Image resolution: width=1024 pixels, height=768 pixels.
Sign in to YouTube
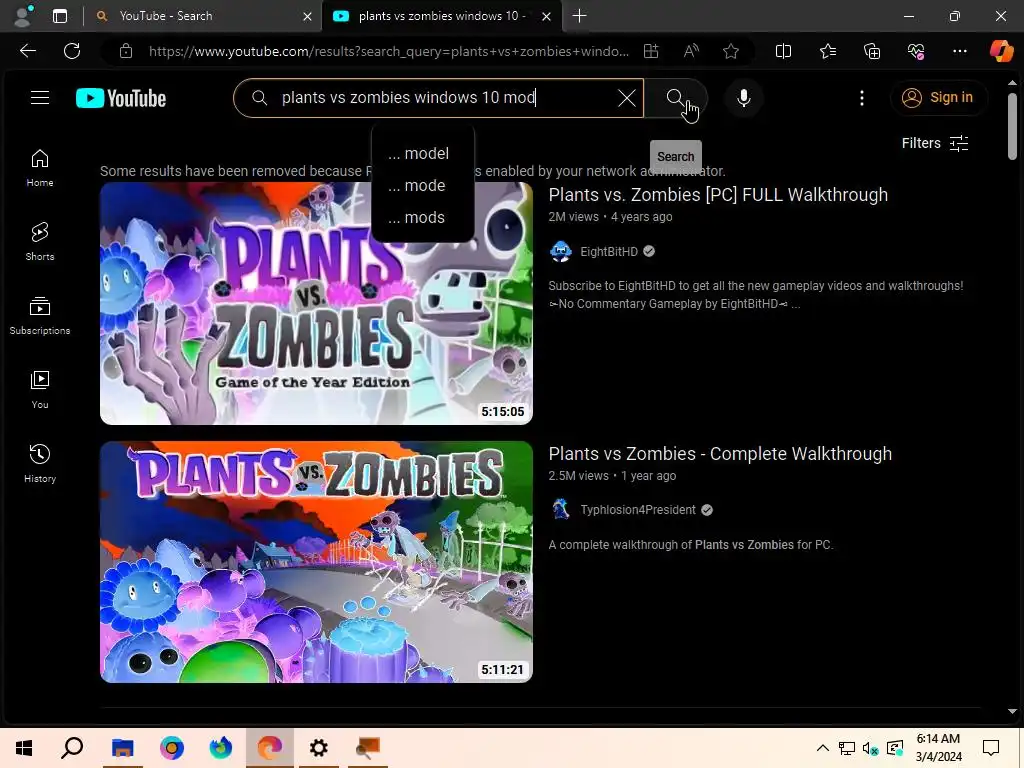(938, 98)
